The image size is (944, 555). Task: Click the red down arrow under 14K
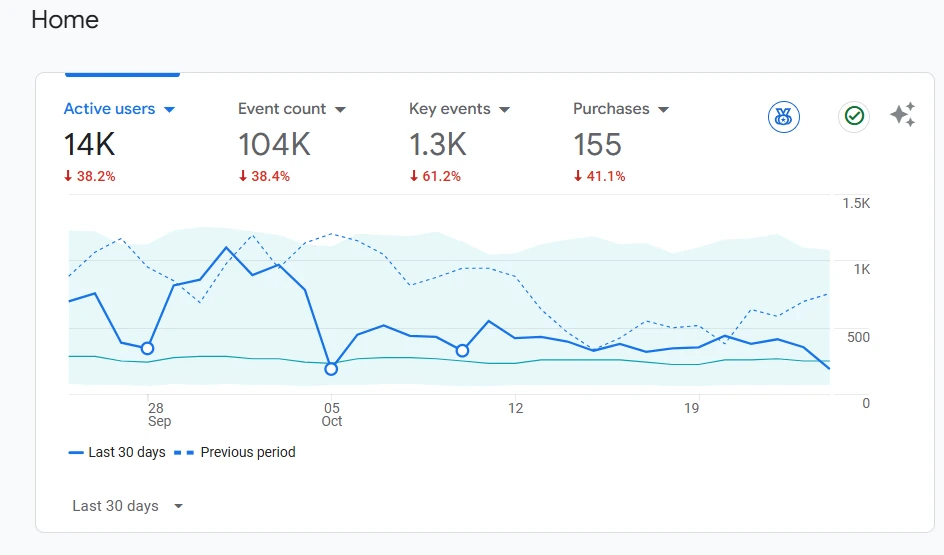click(x=68, y=177)
